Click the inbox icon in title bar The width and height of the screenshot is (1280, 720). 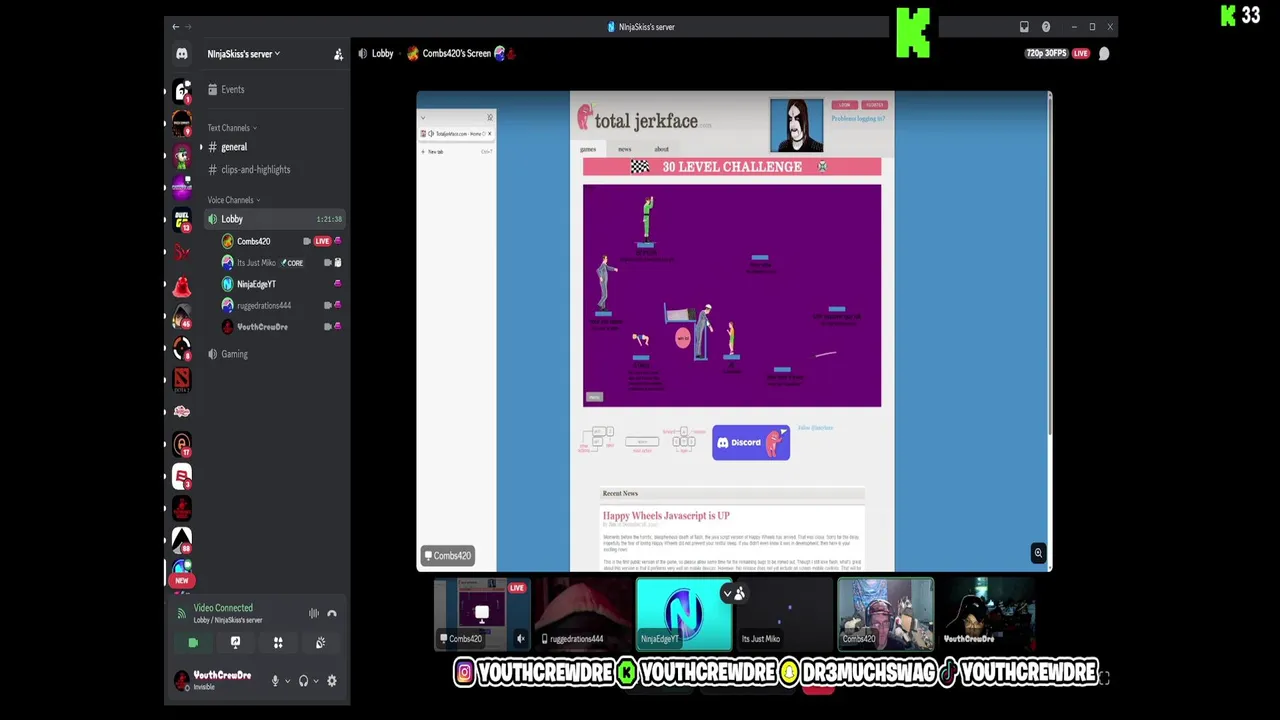tap(1024, 27)
